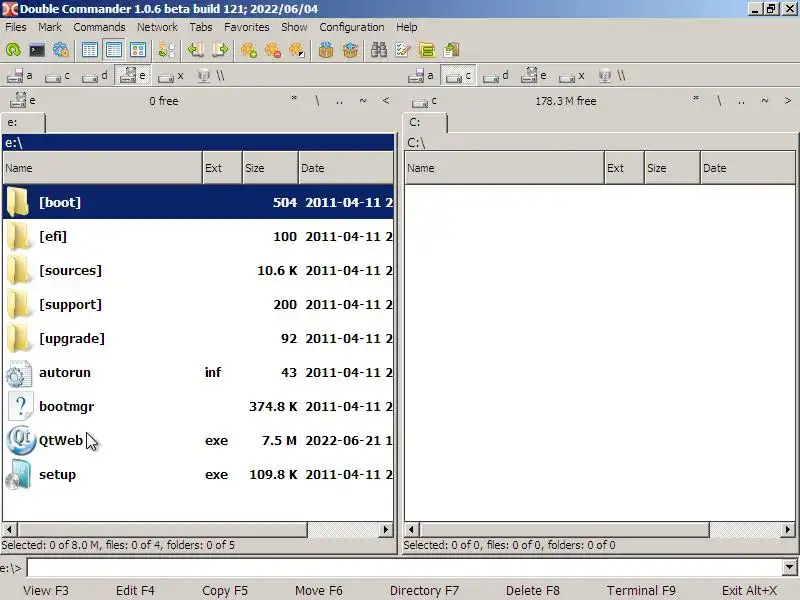Image resolution: width=800 pixels, height=600 pixels.
Task: Open the Files menu
Action: pos(16,27)
